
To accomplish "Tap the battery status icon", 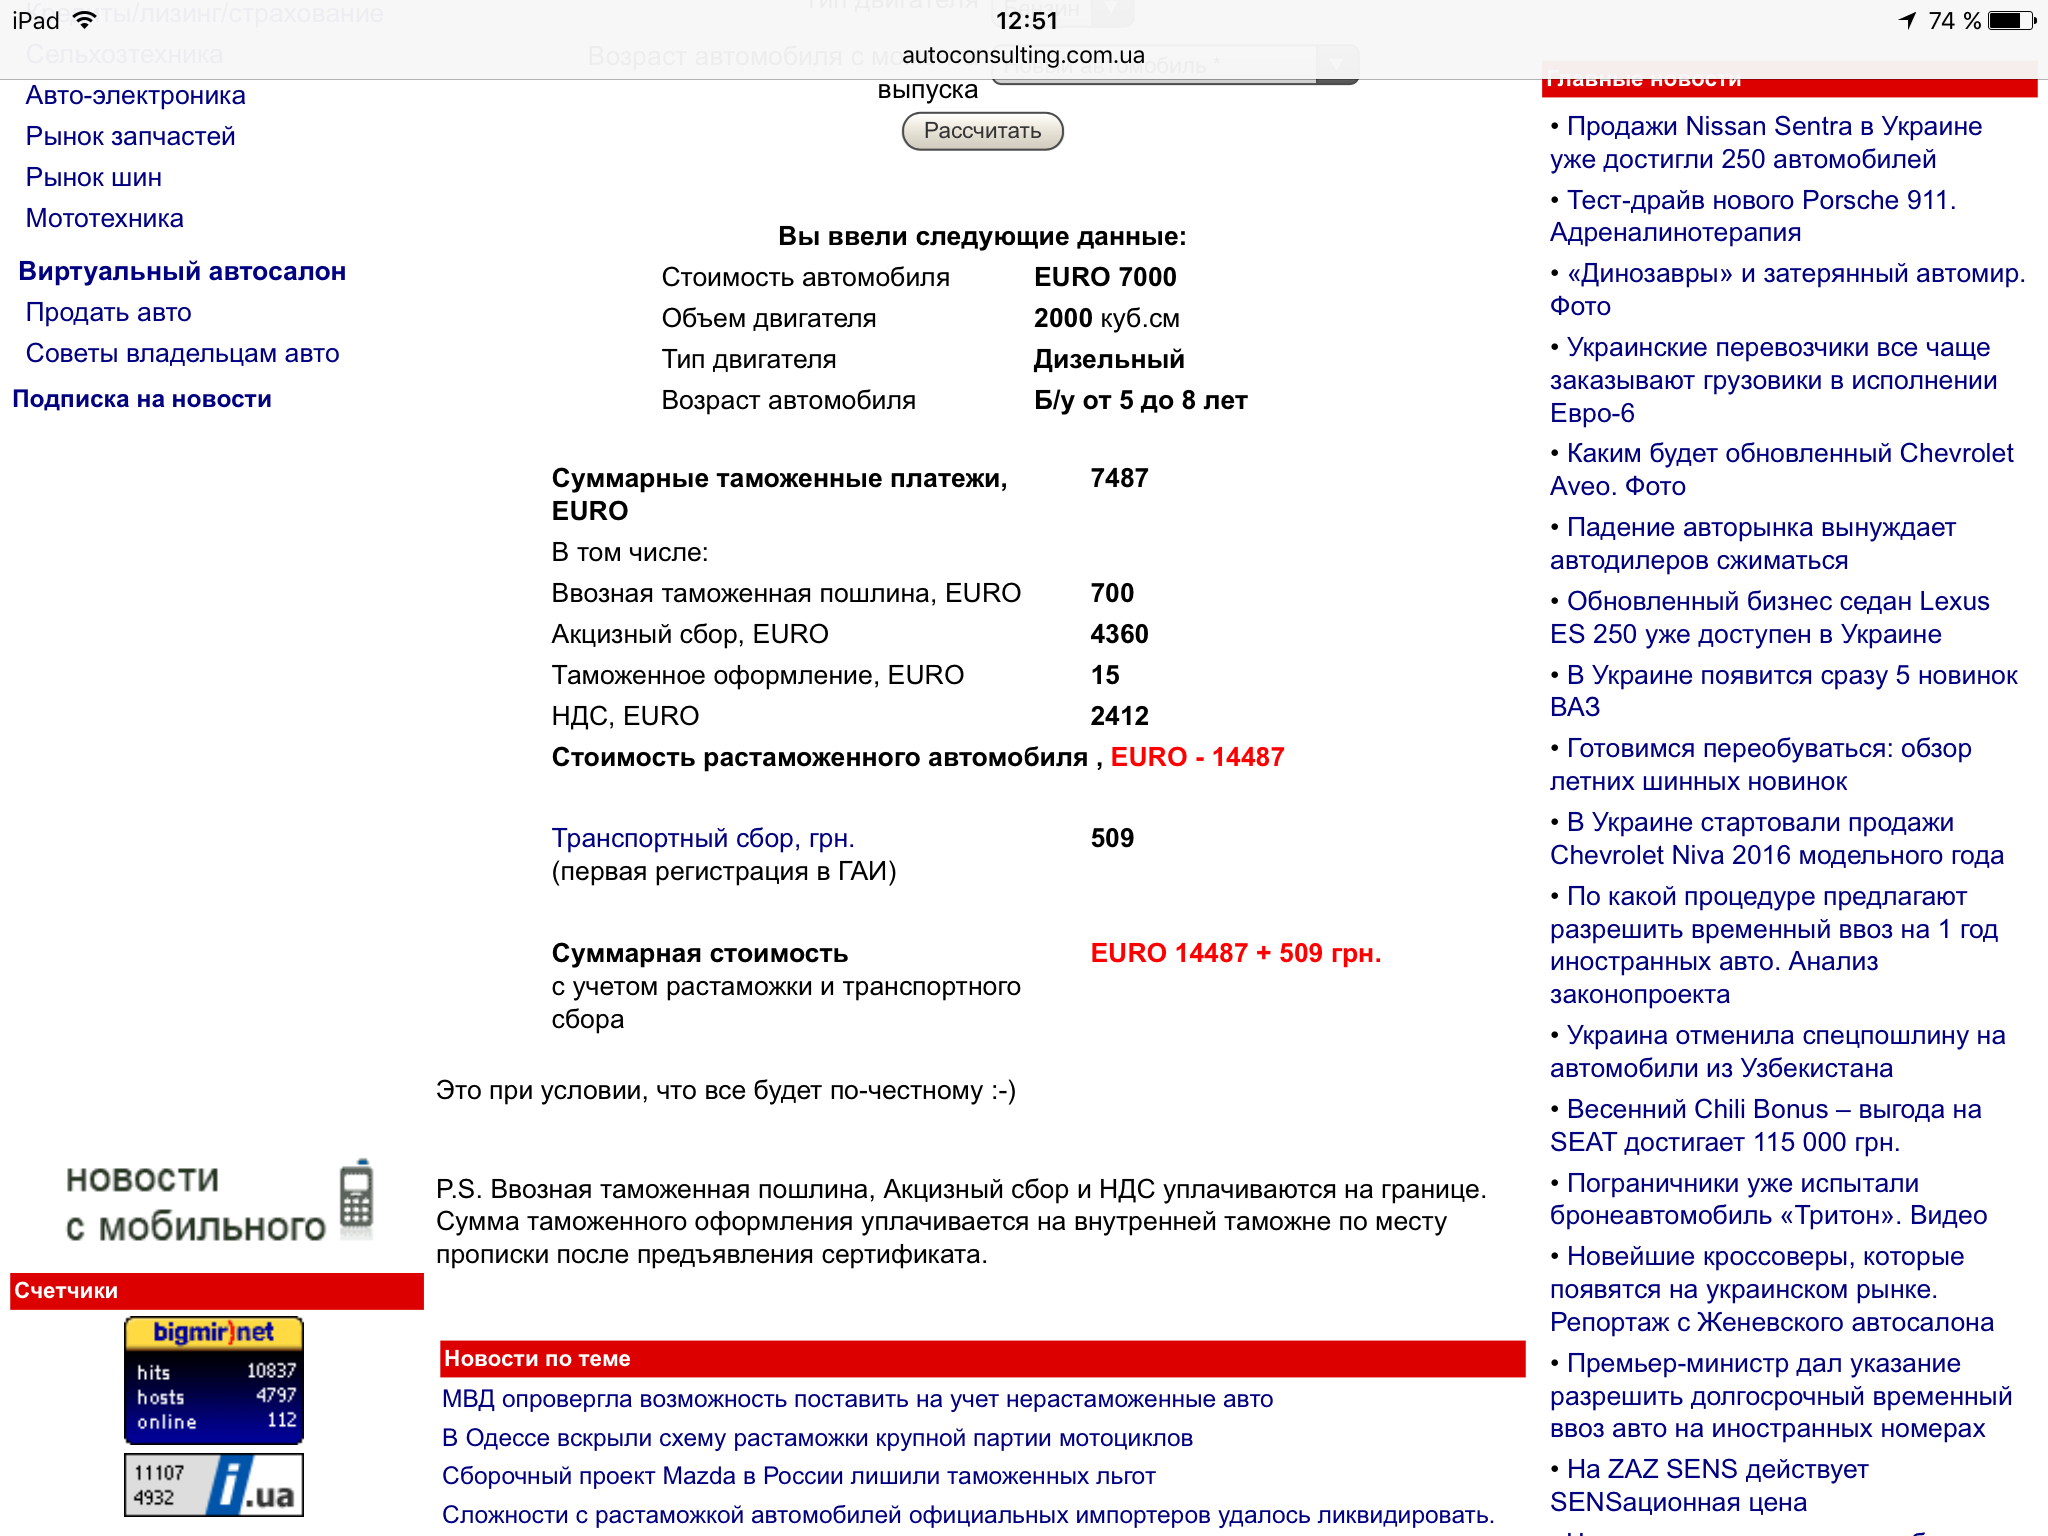I will (x=2012, y=20).
